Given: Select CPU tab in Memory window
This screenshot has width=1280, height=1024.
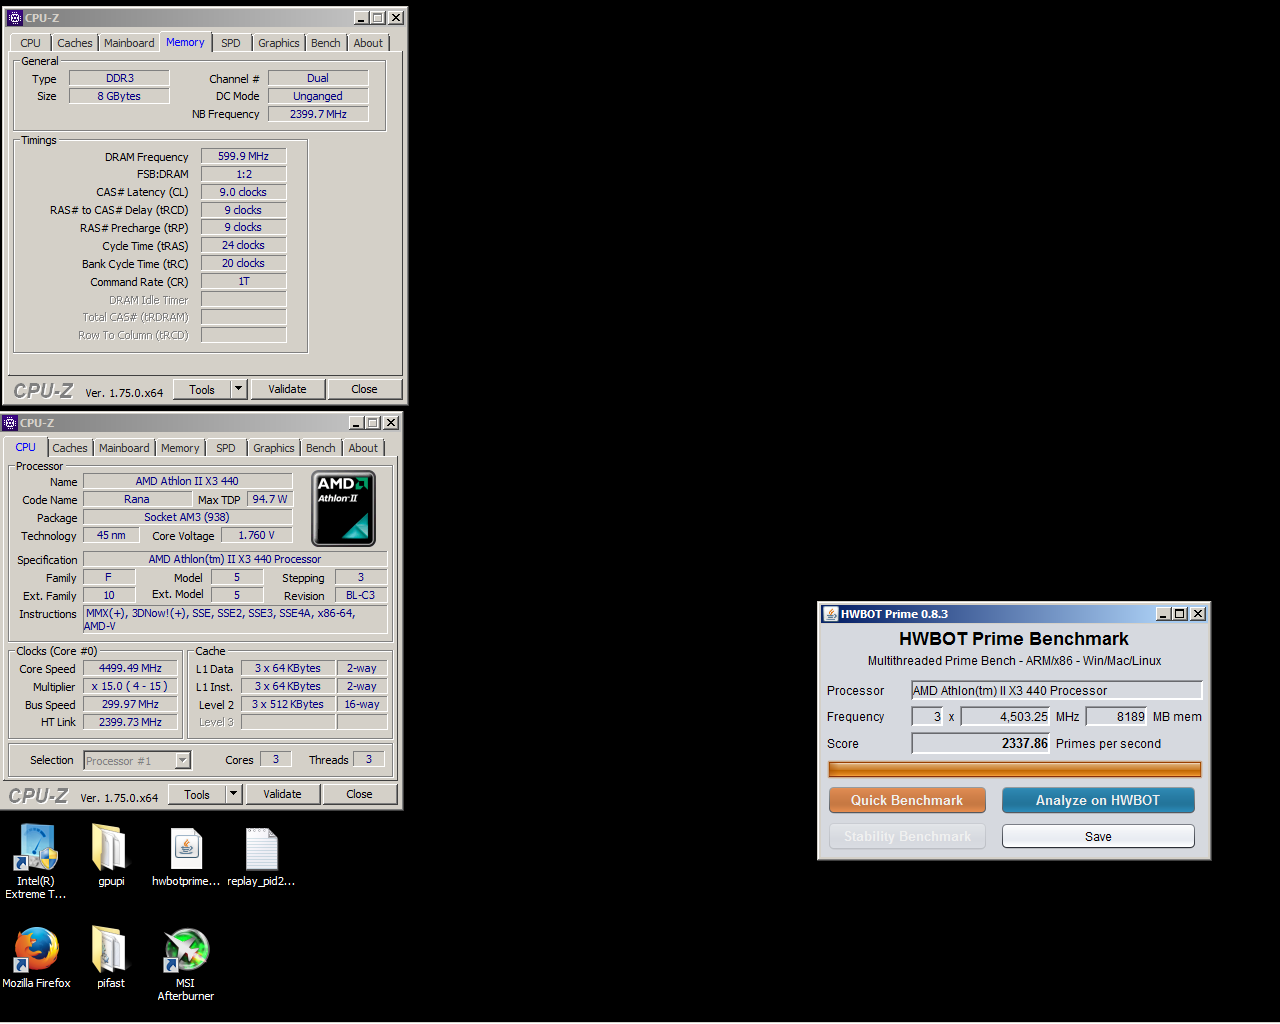Looking at the screenshot, I should [30, 43].
